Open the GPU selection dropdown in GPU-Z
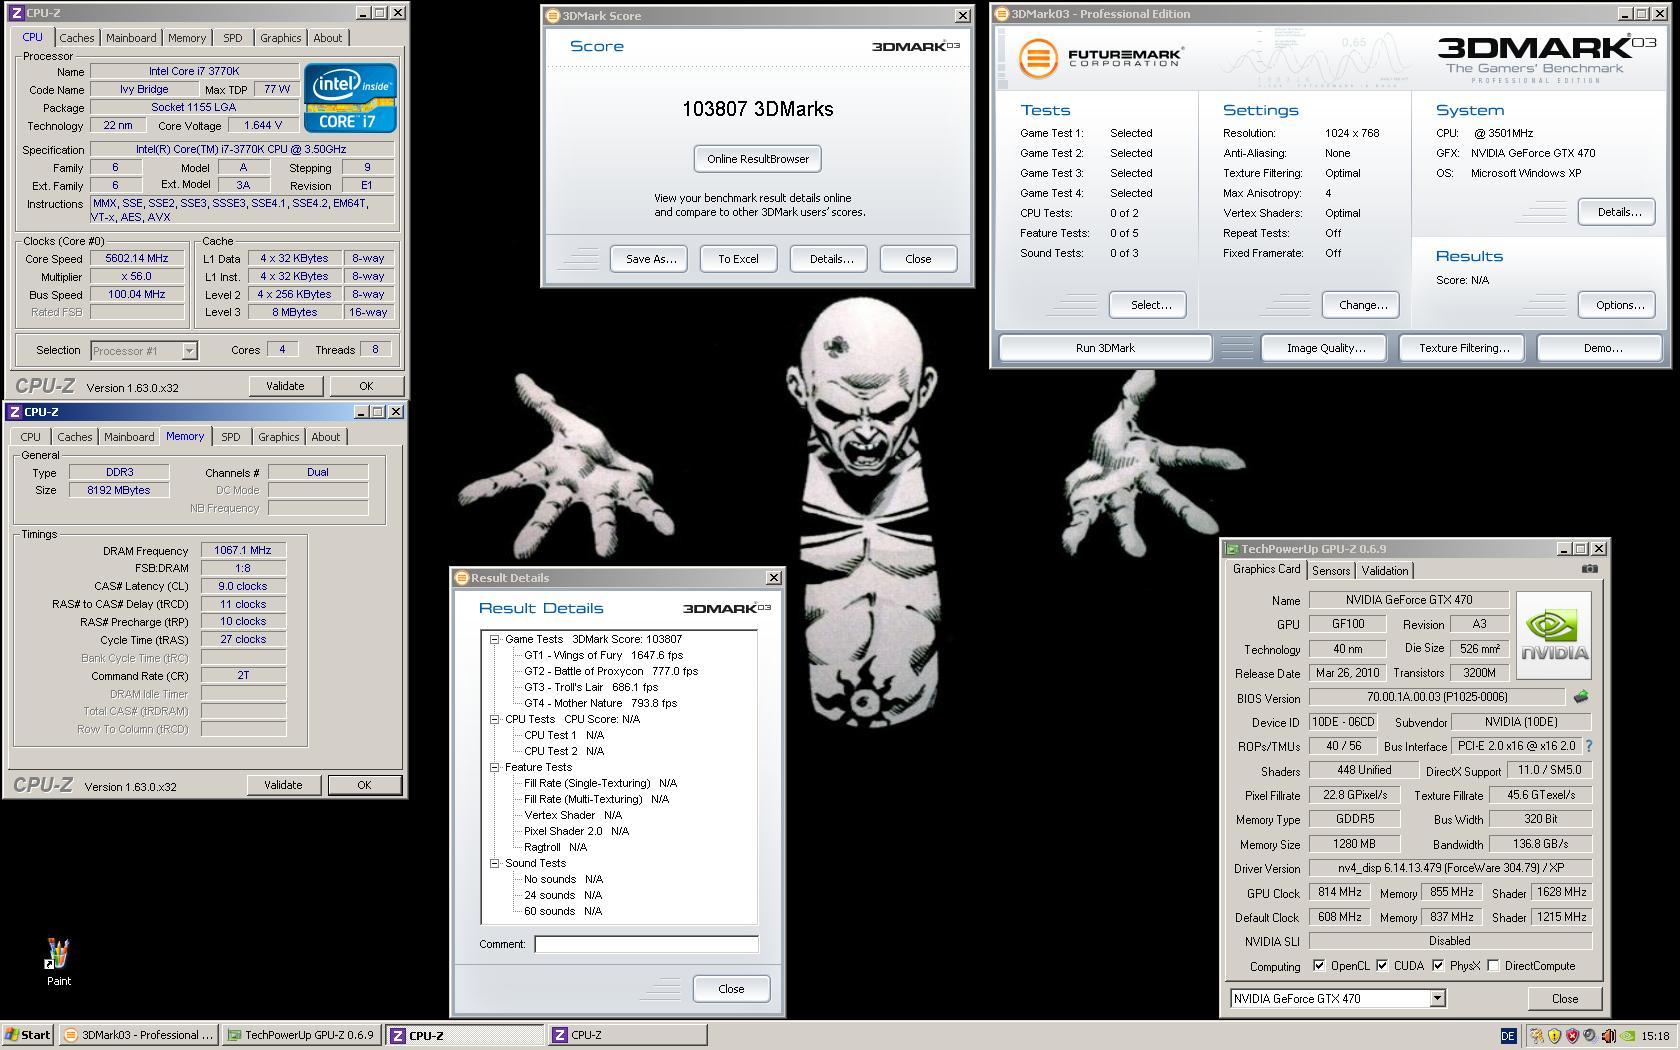 1437,998
